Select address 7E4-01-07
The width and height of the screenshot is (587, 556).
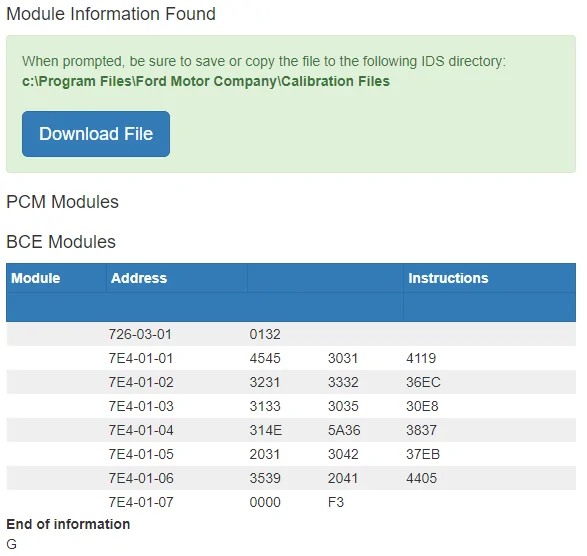point(141,502)
